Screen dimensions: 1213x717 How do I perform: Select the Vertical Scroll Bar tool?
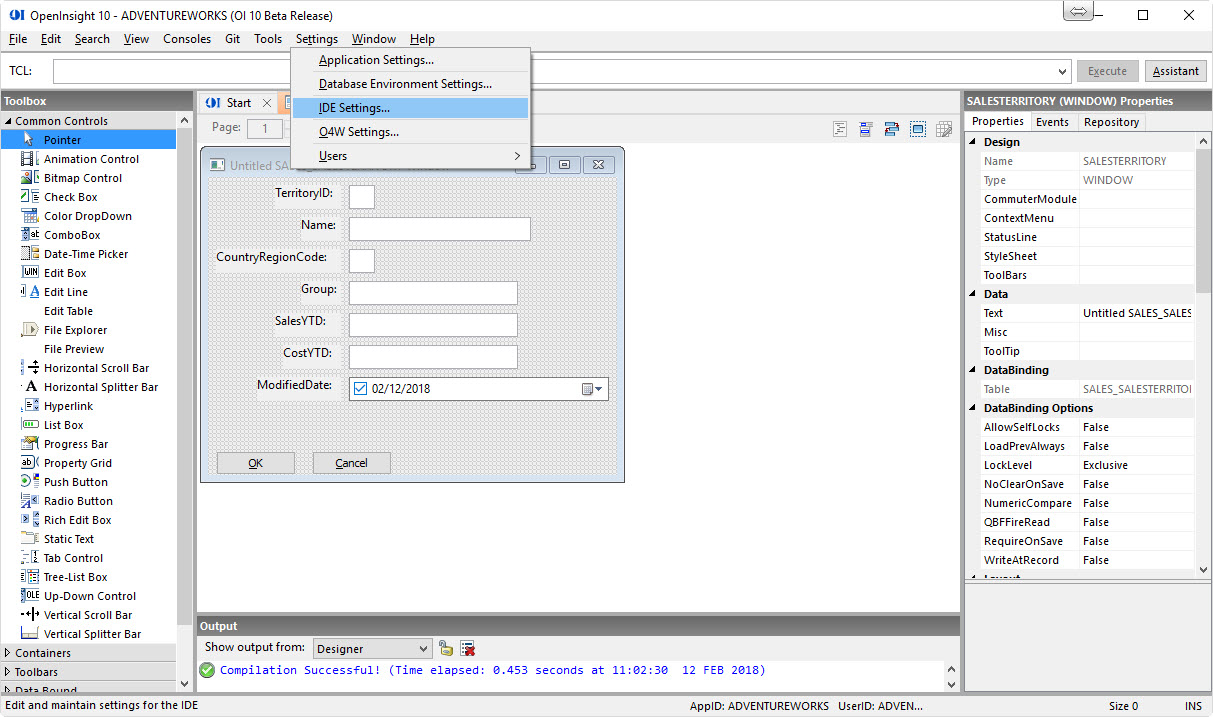(88, 615)
